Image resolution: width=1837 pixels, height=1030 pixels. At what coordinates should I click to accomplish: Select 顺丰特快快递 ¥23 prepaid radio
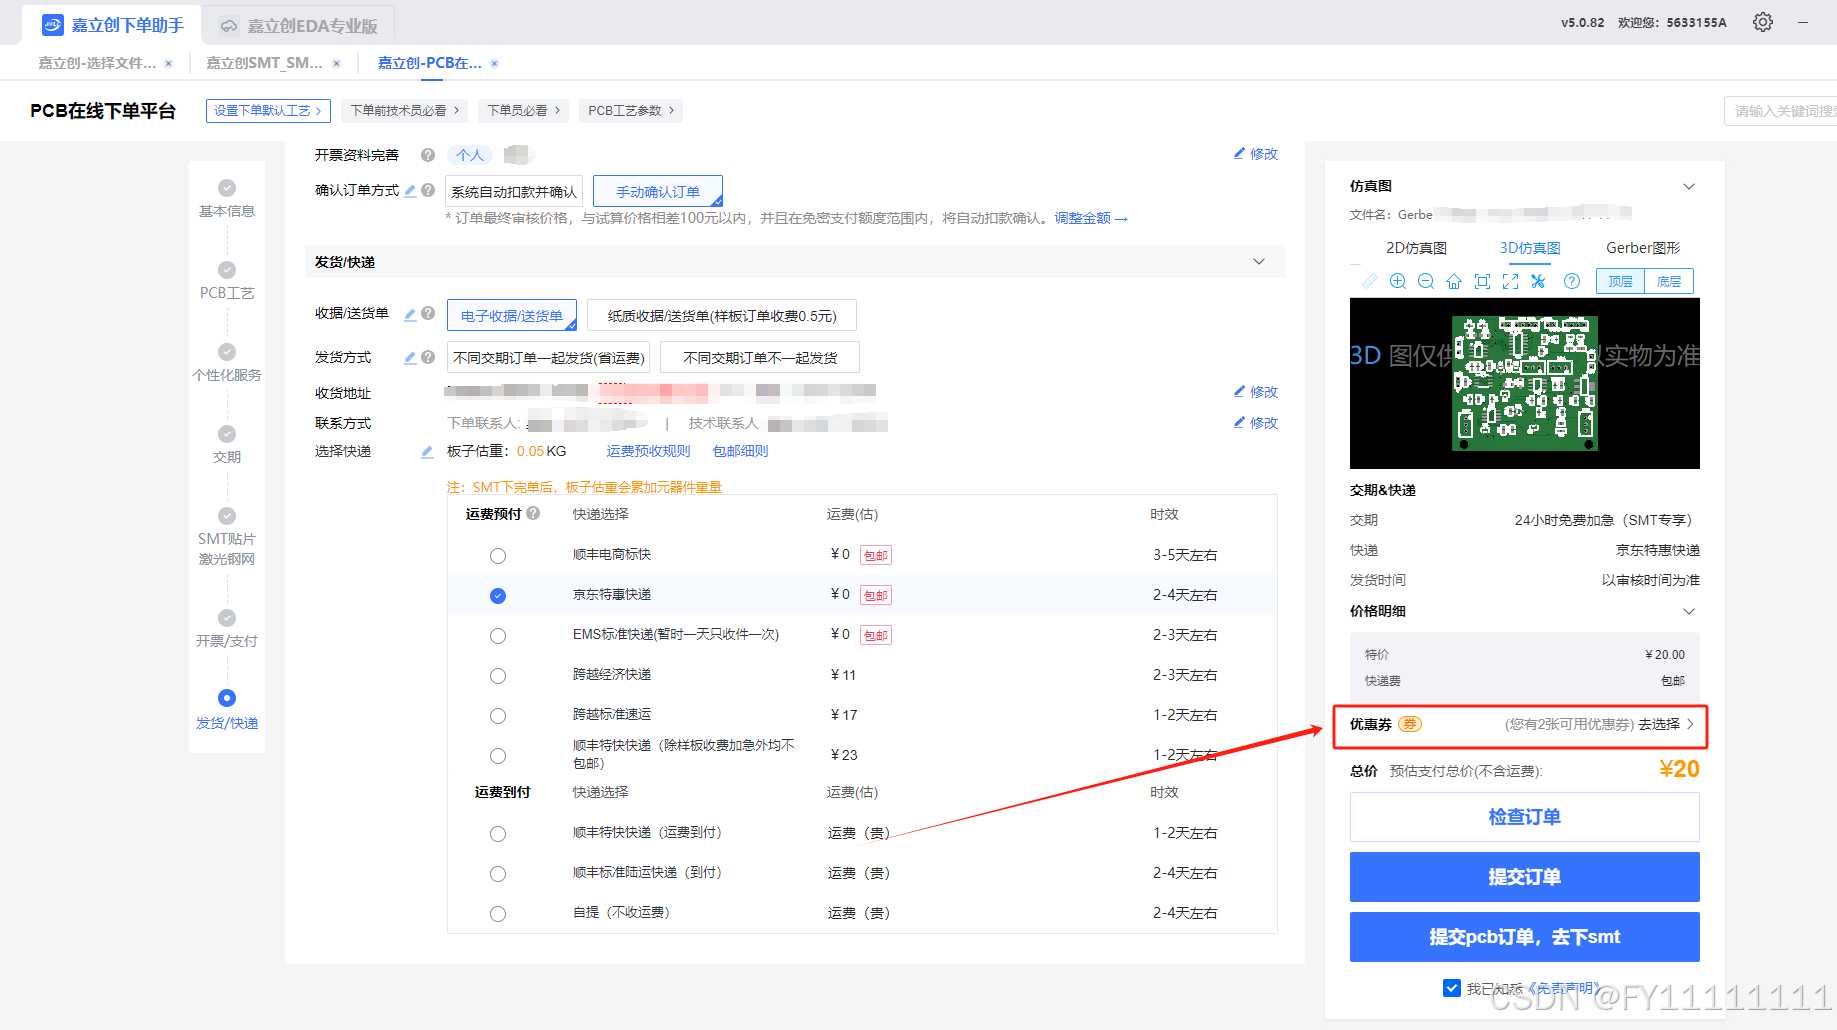click(498, 756)
